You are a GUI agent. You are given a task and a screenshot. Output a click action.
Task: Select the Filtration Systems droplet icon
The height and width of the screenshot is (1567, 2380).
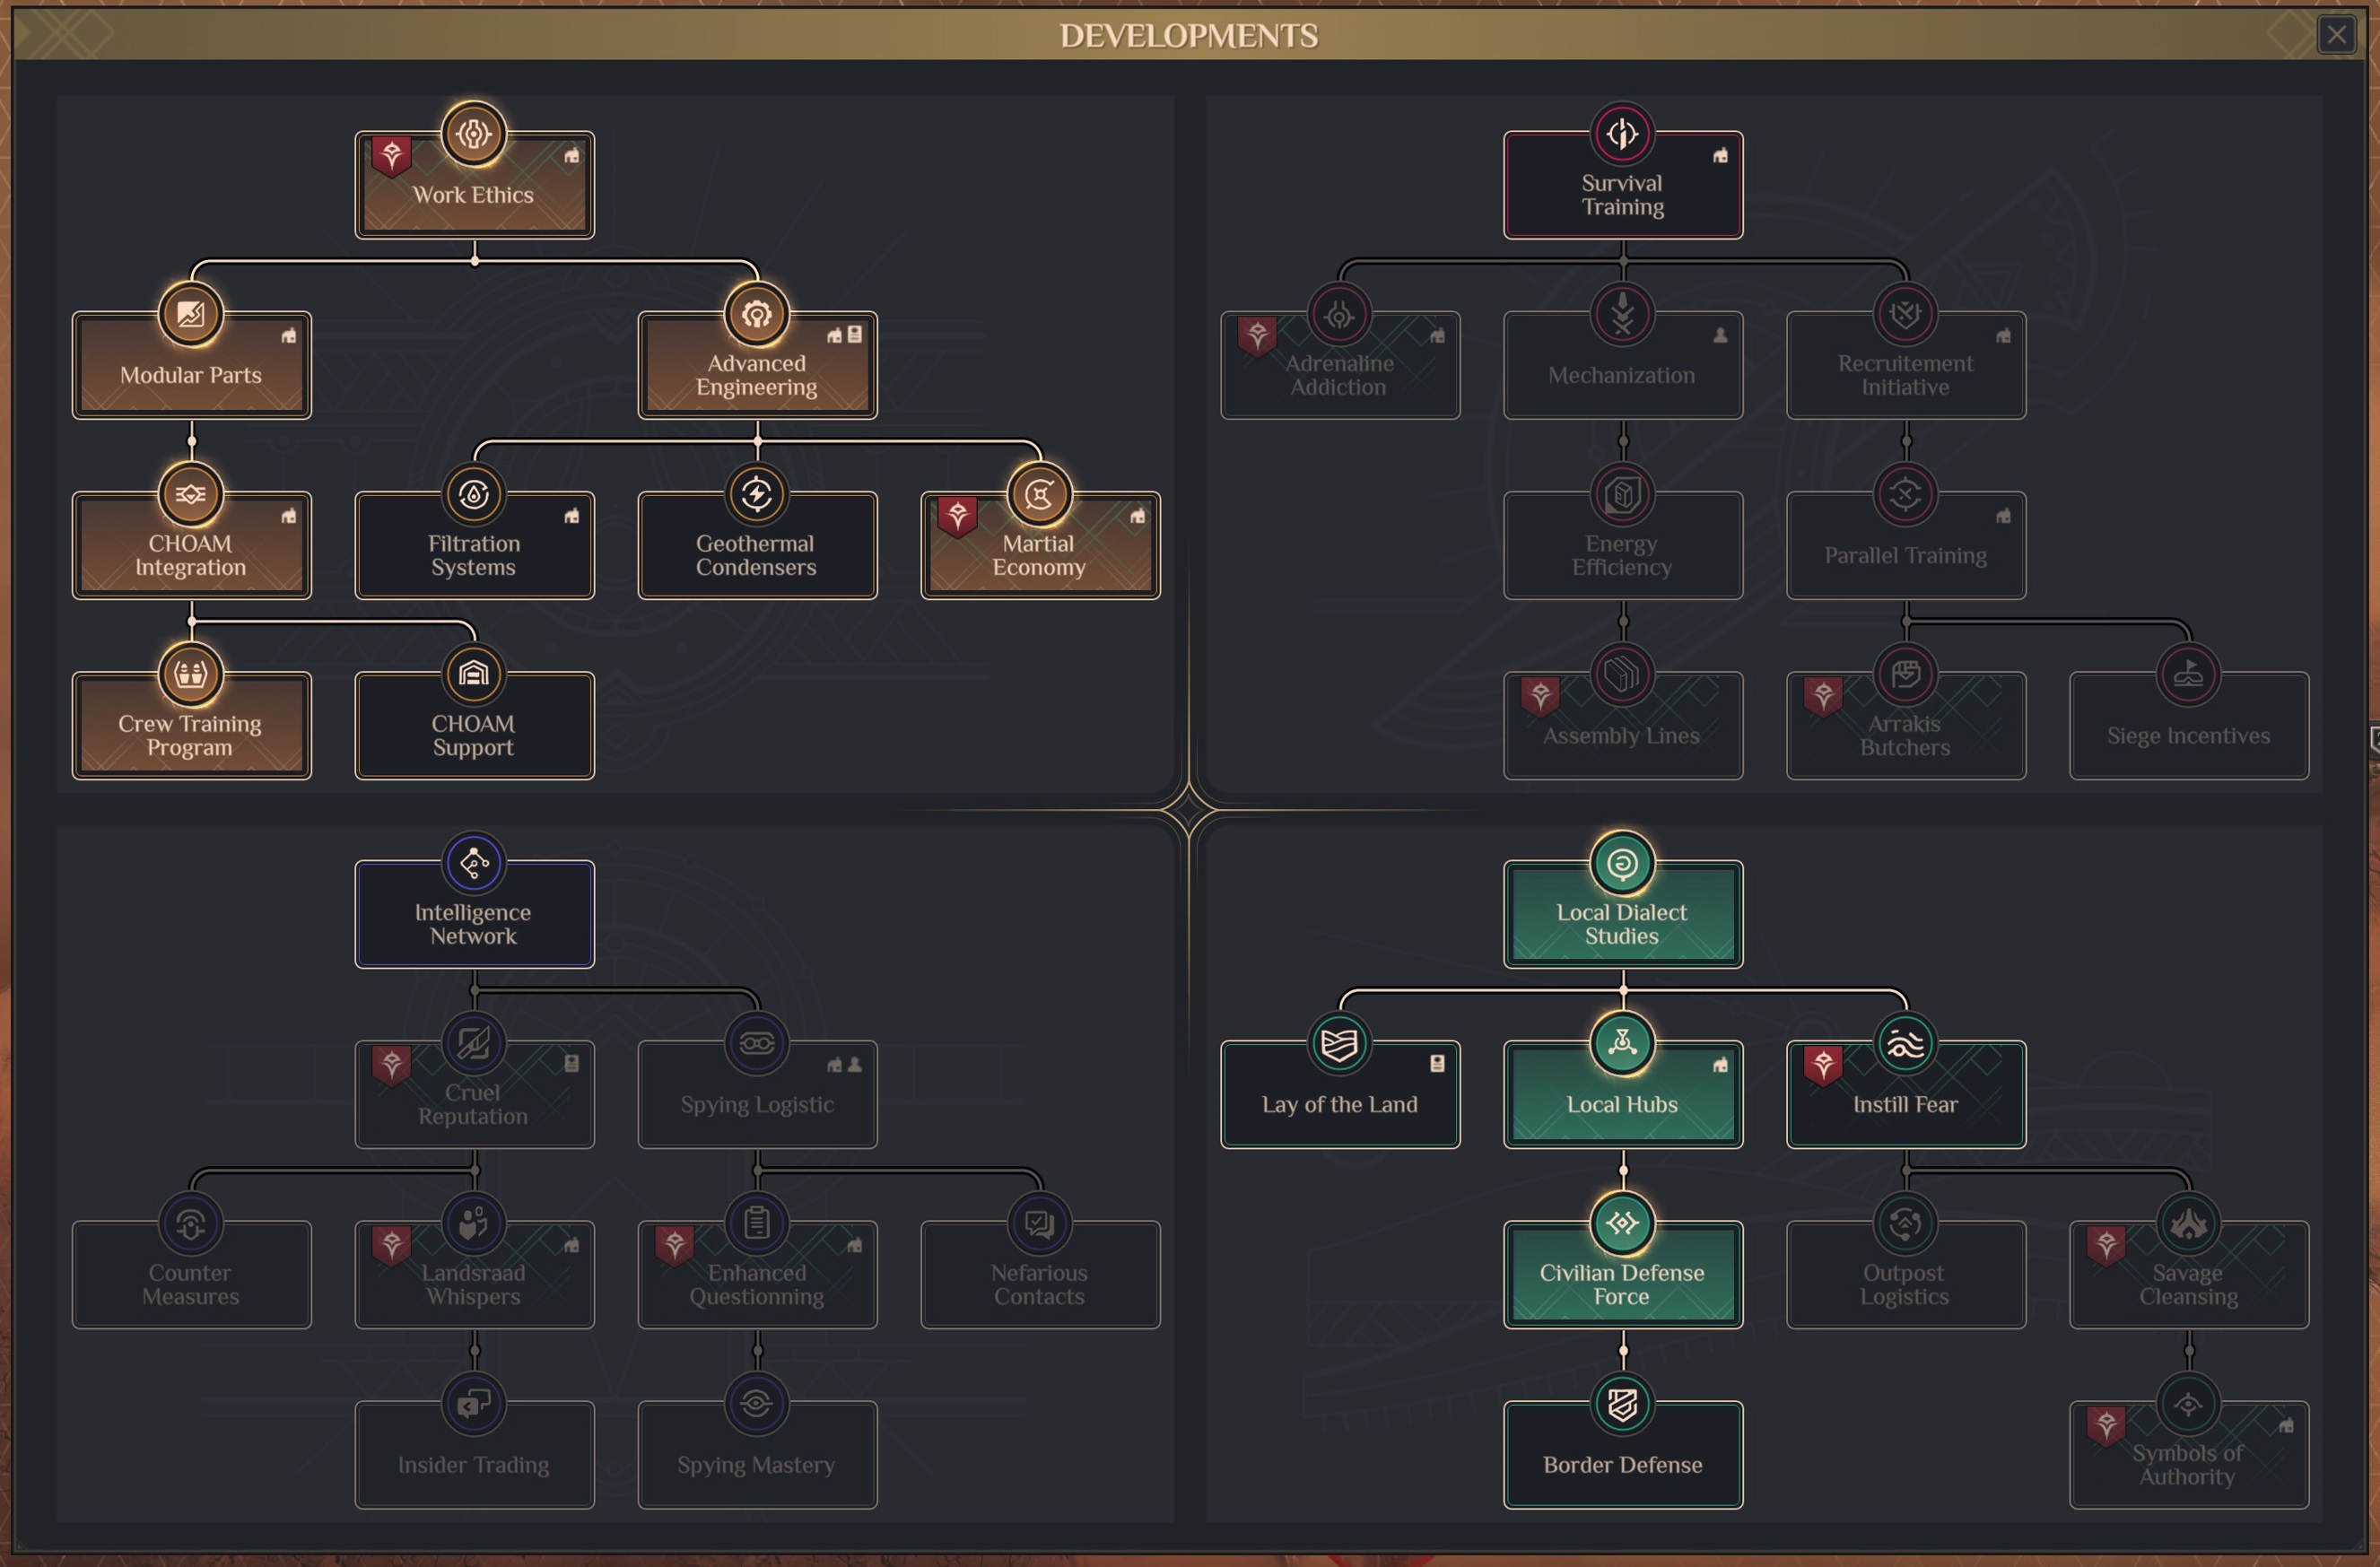click(474, 494)
